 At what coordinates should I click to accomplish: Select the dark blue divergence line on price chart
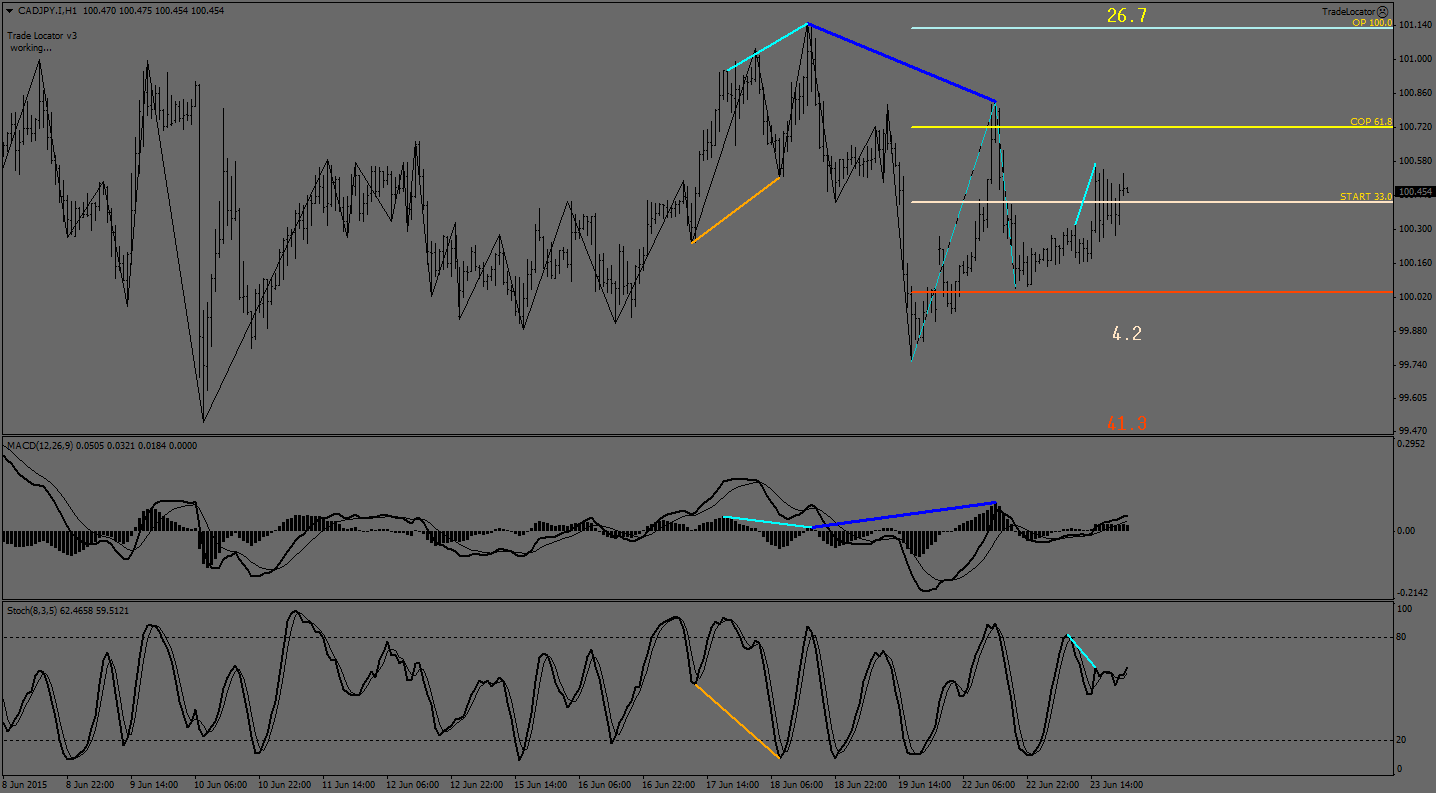point(900,61)
